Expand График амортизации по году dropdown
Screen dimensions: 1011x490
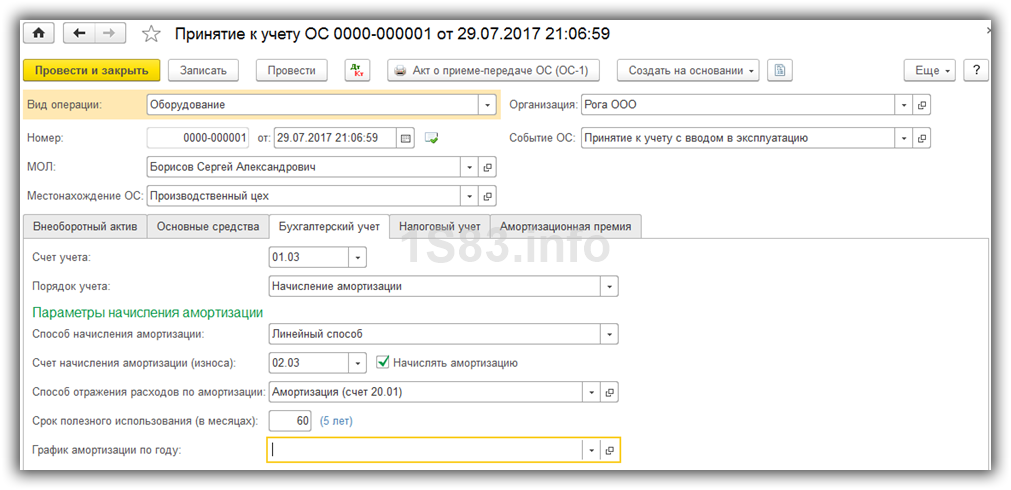tap(592, 451)
